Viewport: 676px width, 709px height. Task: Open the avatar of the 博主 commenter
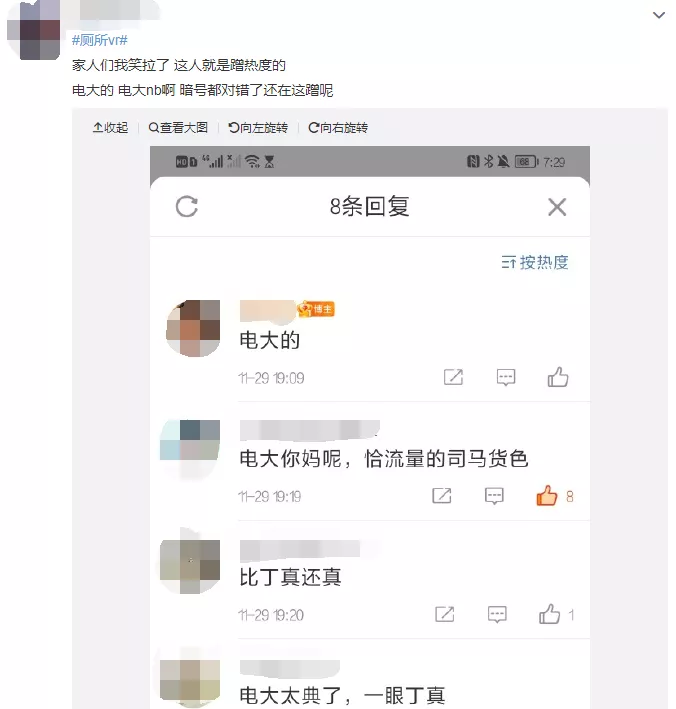click(x=193, y=328)
